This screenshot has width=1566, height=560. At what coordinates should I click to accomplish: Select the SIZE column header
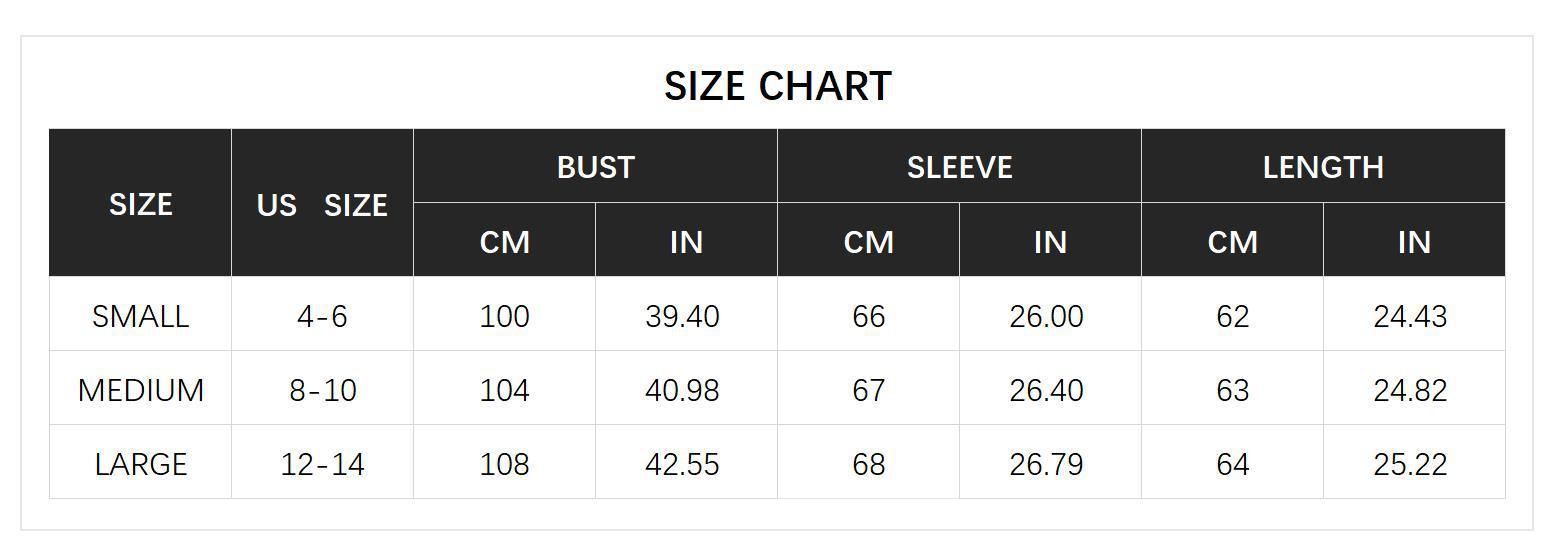coord(140,204)
